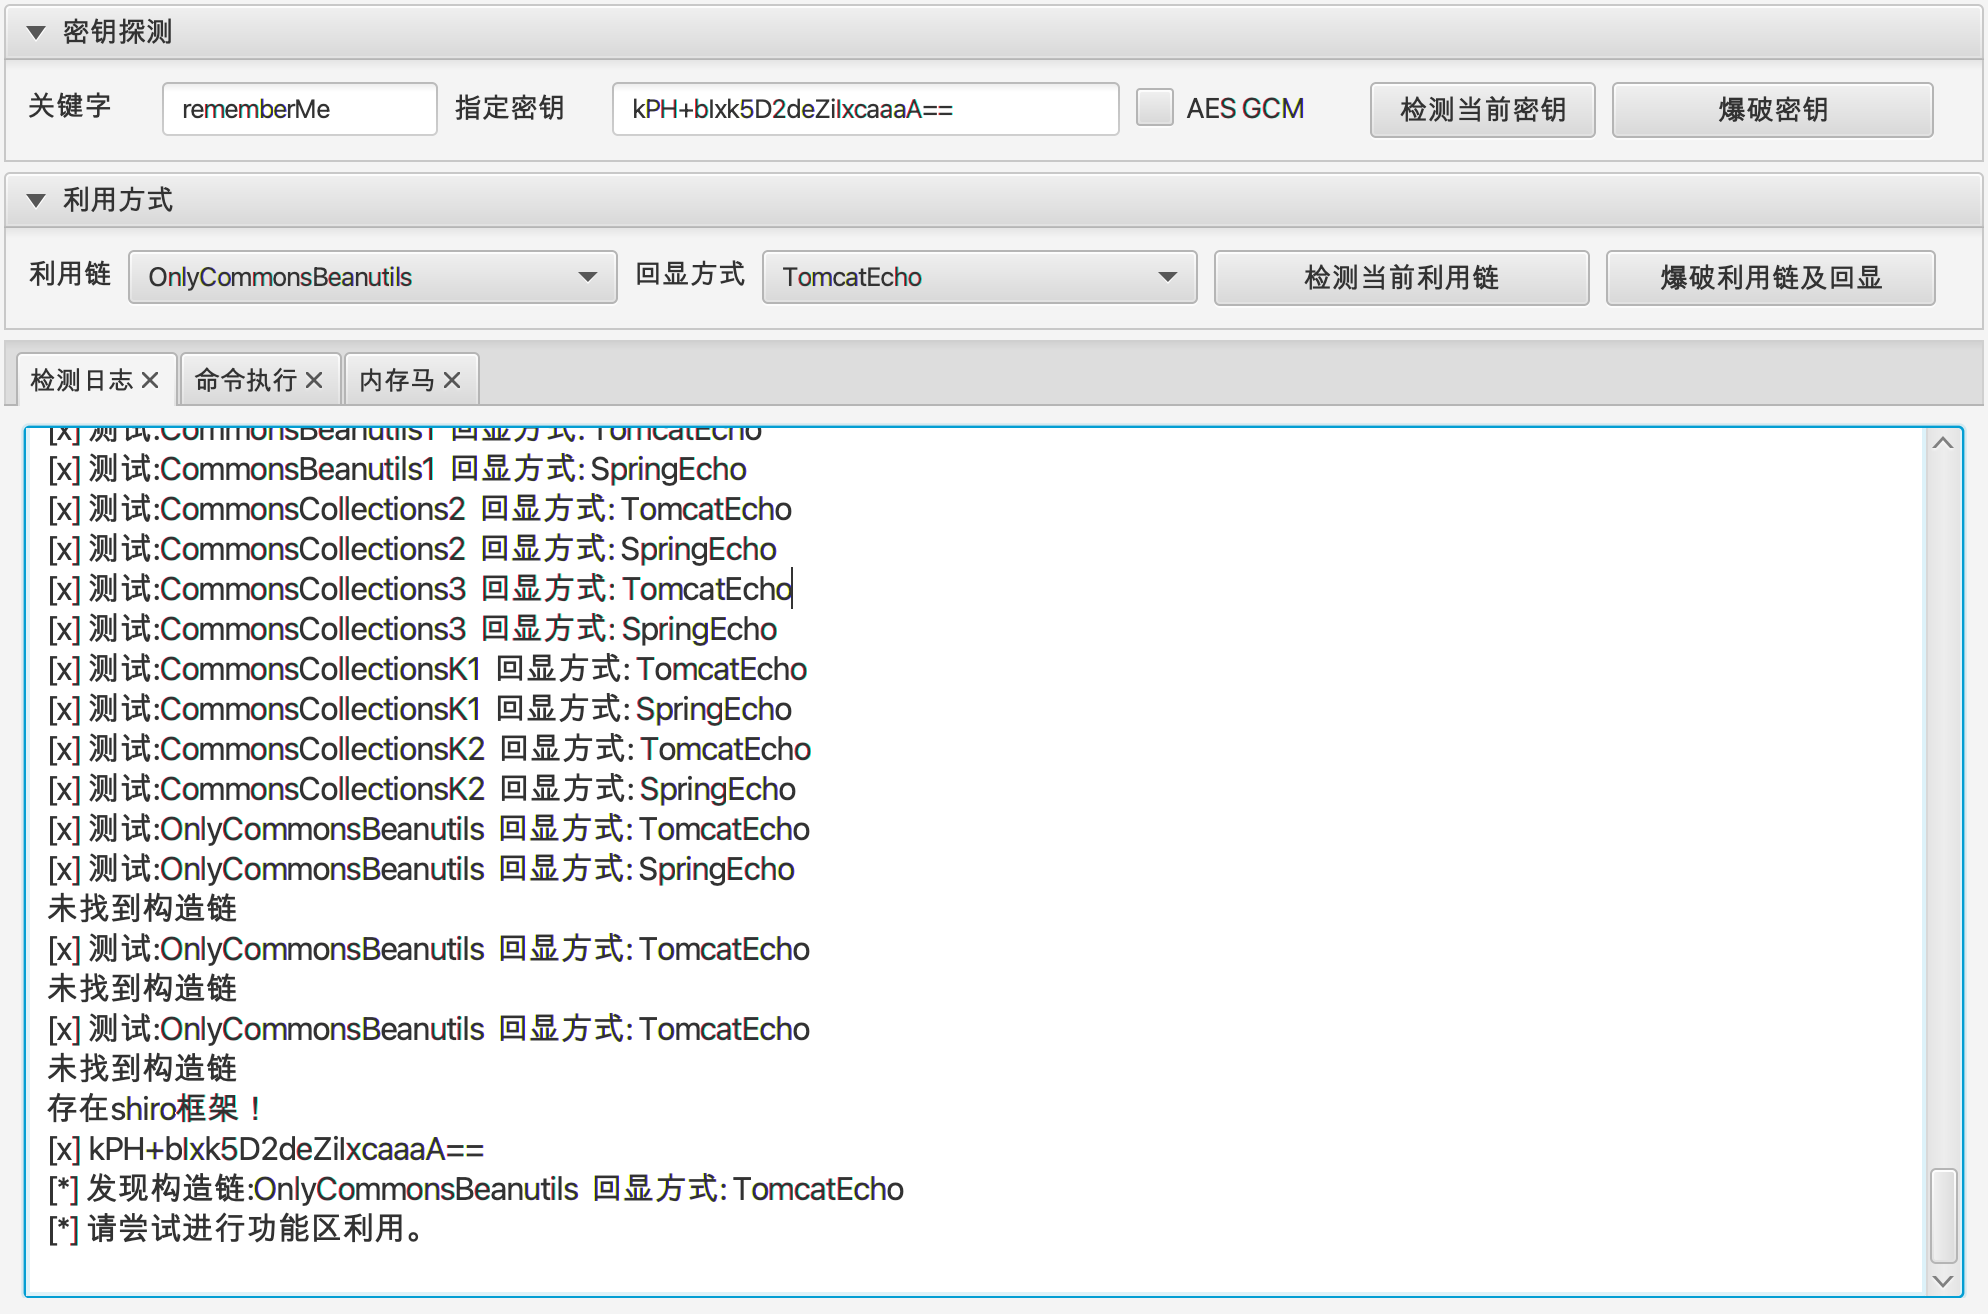The height and width of the screenshot is (1314, 1988).
Task: Close the 内存马 tab
Action: (x=452, y=380)
